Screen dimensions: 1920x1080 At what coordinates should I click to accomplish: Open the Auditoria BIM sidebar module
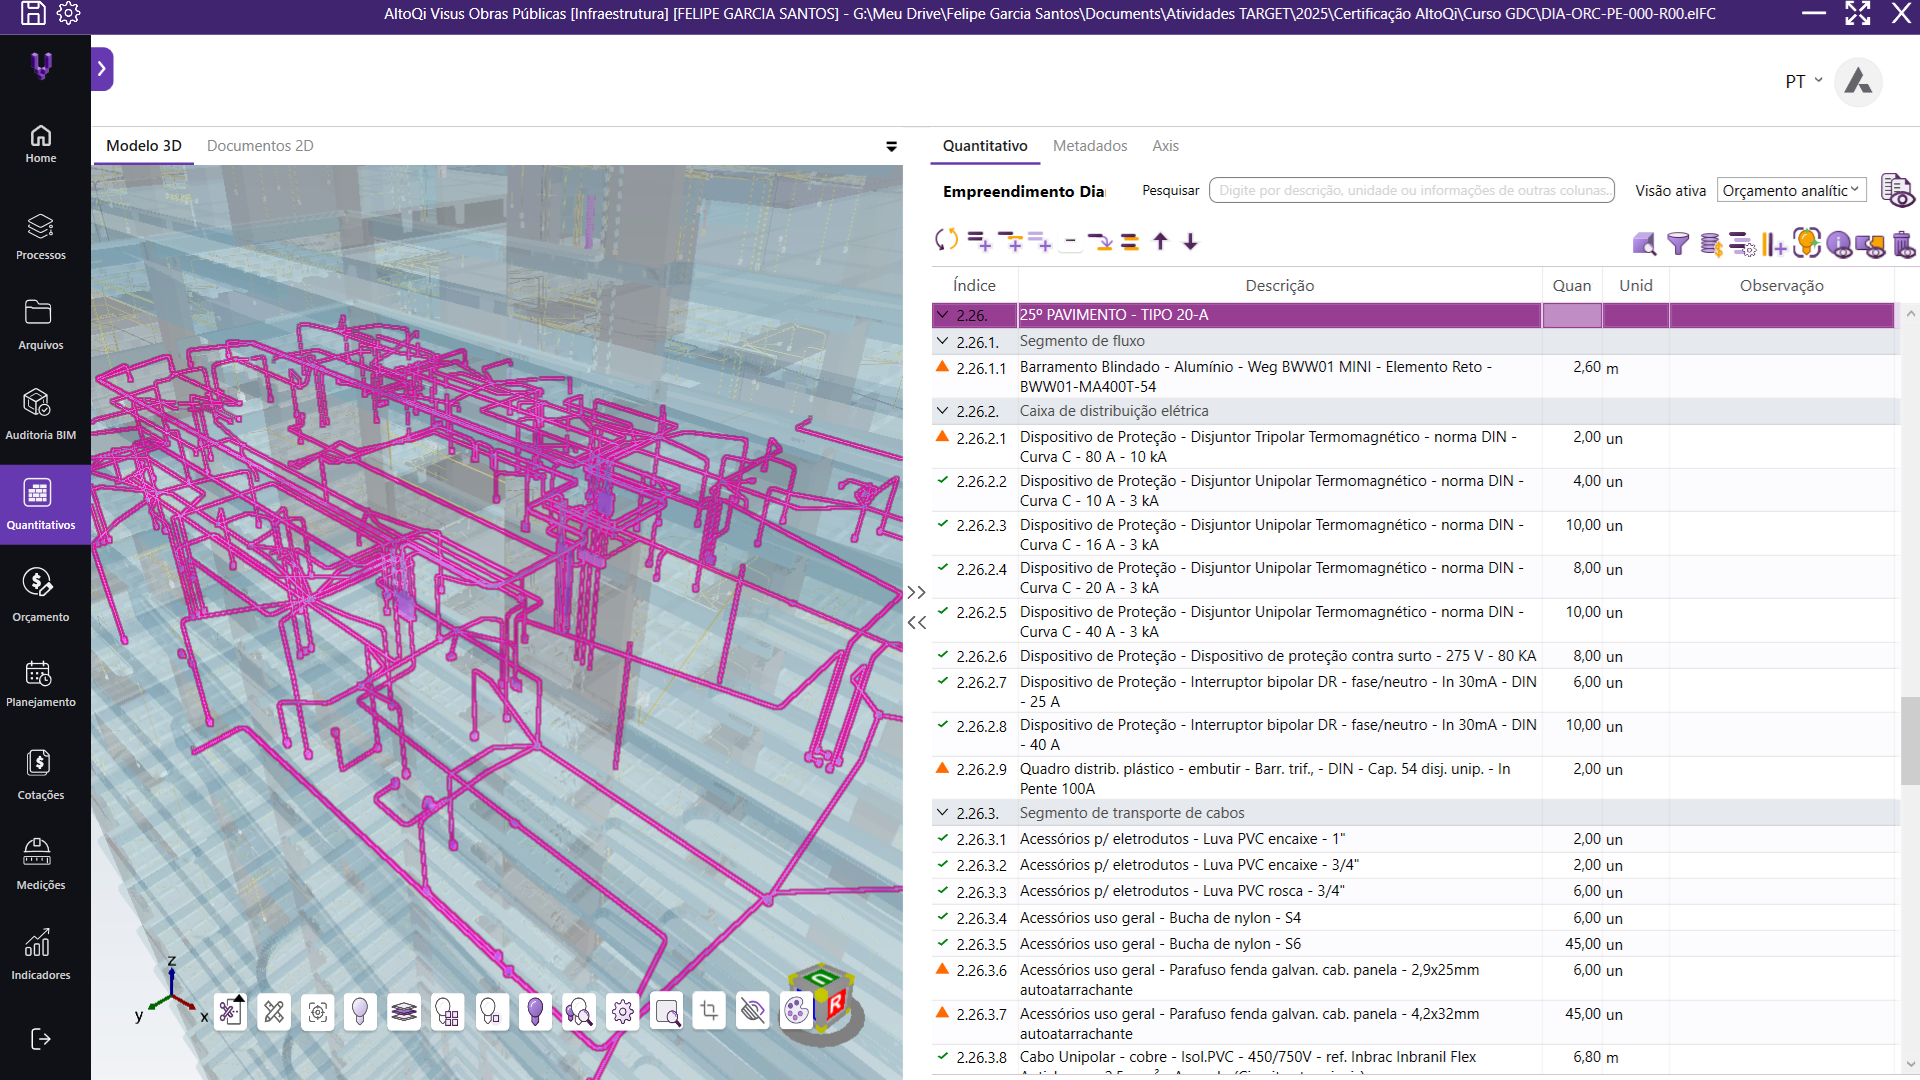(40, 414)
